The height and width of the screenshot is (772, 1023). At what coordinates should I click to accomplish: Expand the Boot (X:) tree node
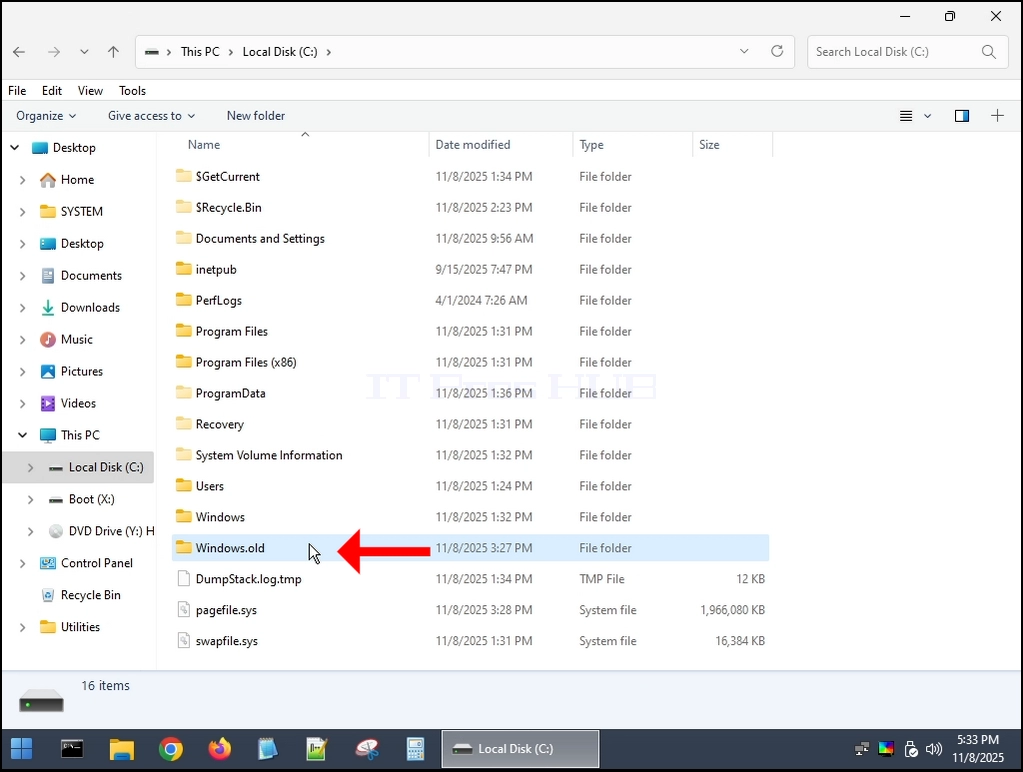[x=30, y=499]
